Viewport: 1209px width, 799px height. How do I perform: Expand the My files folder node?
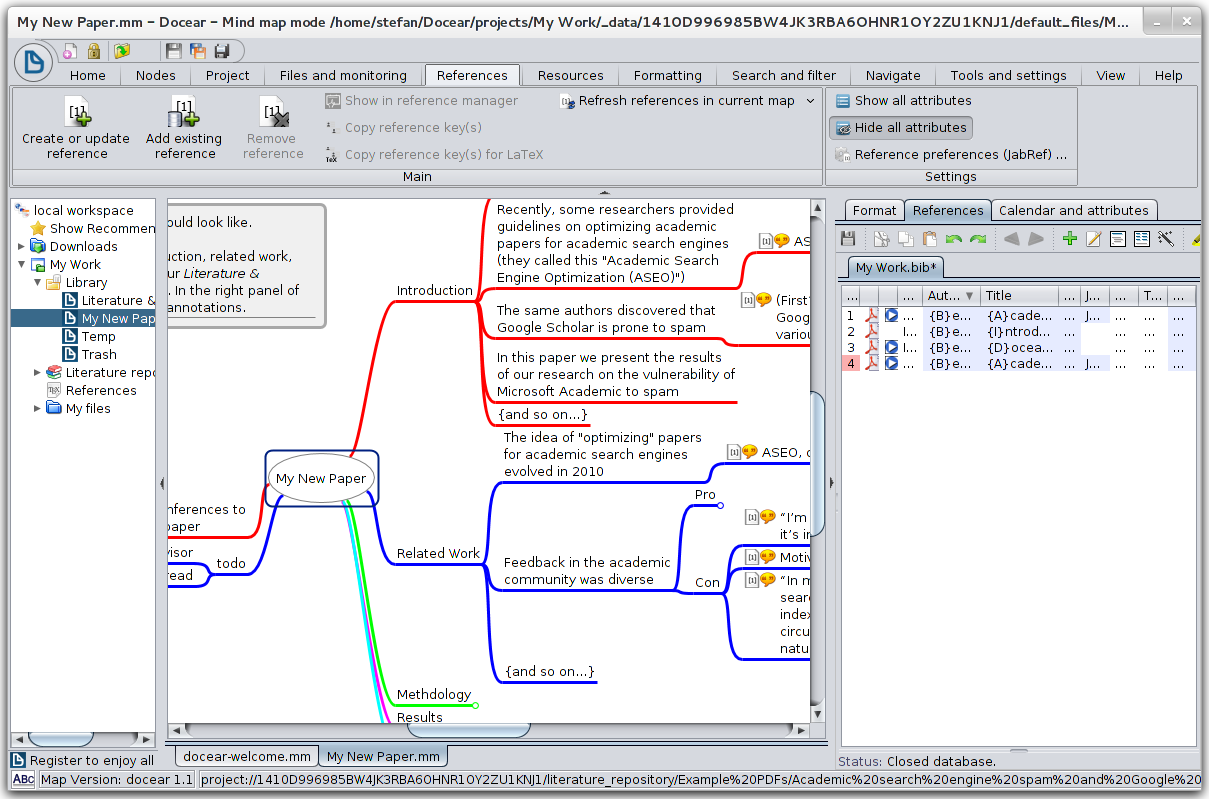tap(38, 408)
